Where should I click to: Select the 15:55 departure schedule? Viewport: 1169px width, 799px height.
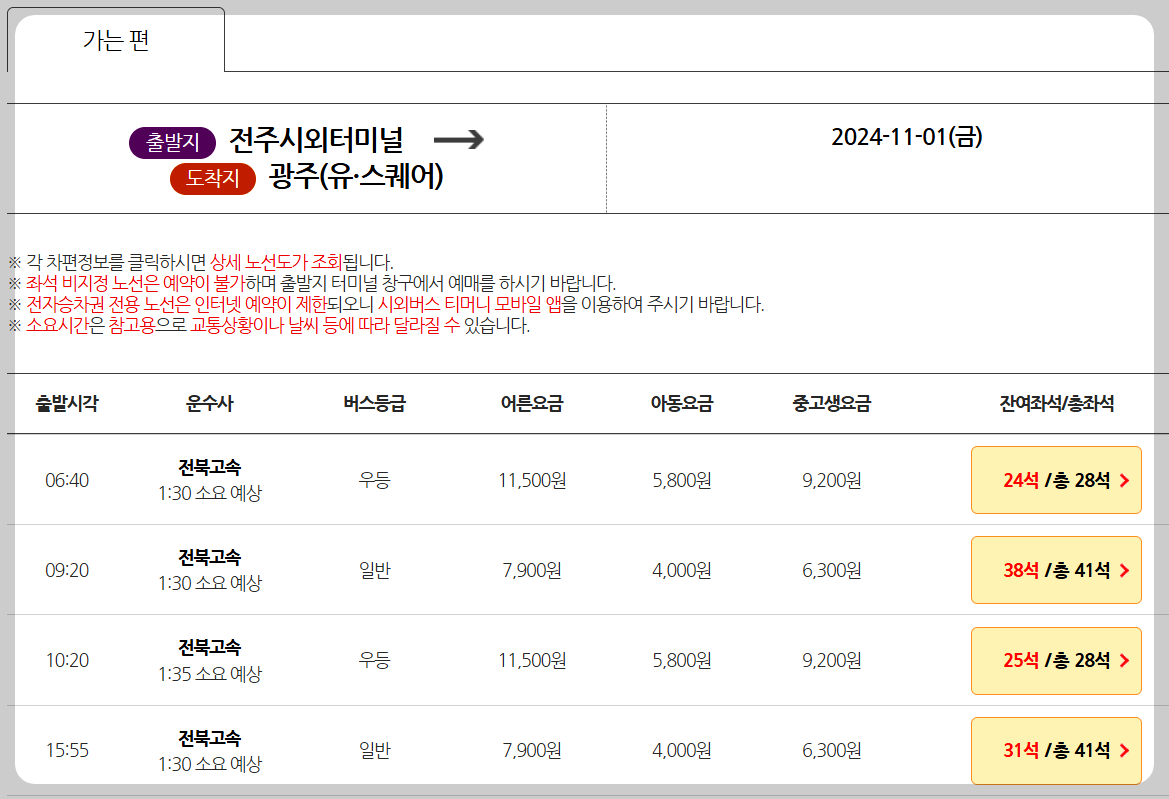(500, 751)
